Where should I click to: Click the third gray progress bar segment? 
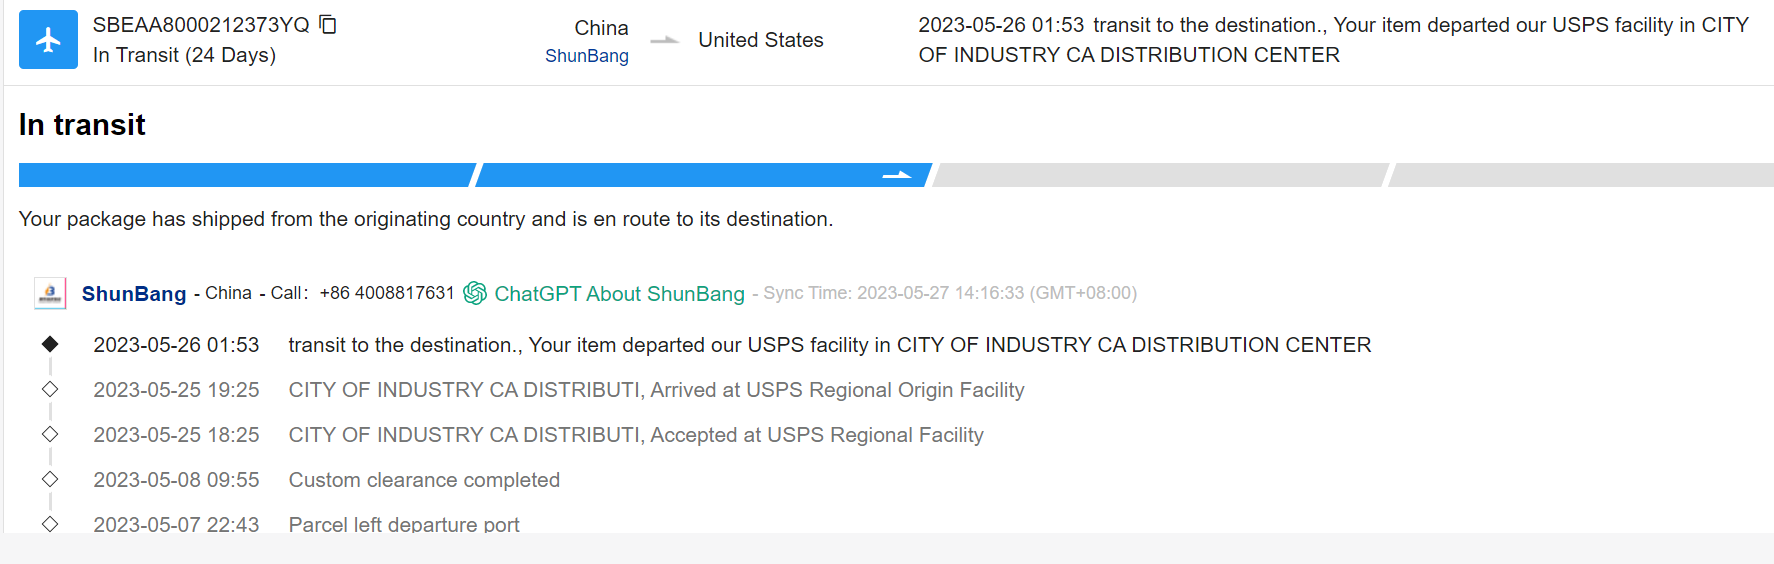[x=1160, y=175]
